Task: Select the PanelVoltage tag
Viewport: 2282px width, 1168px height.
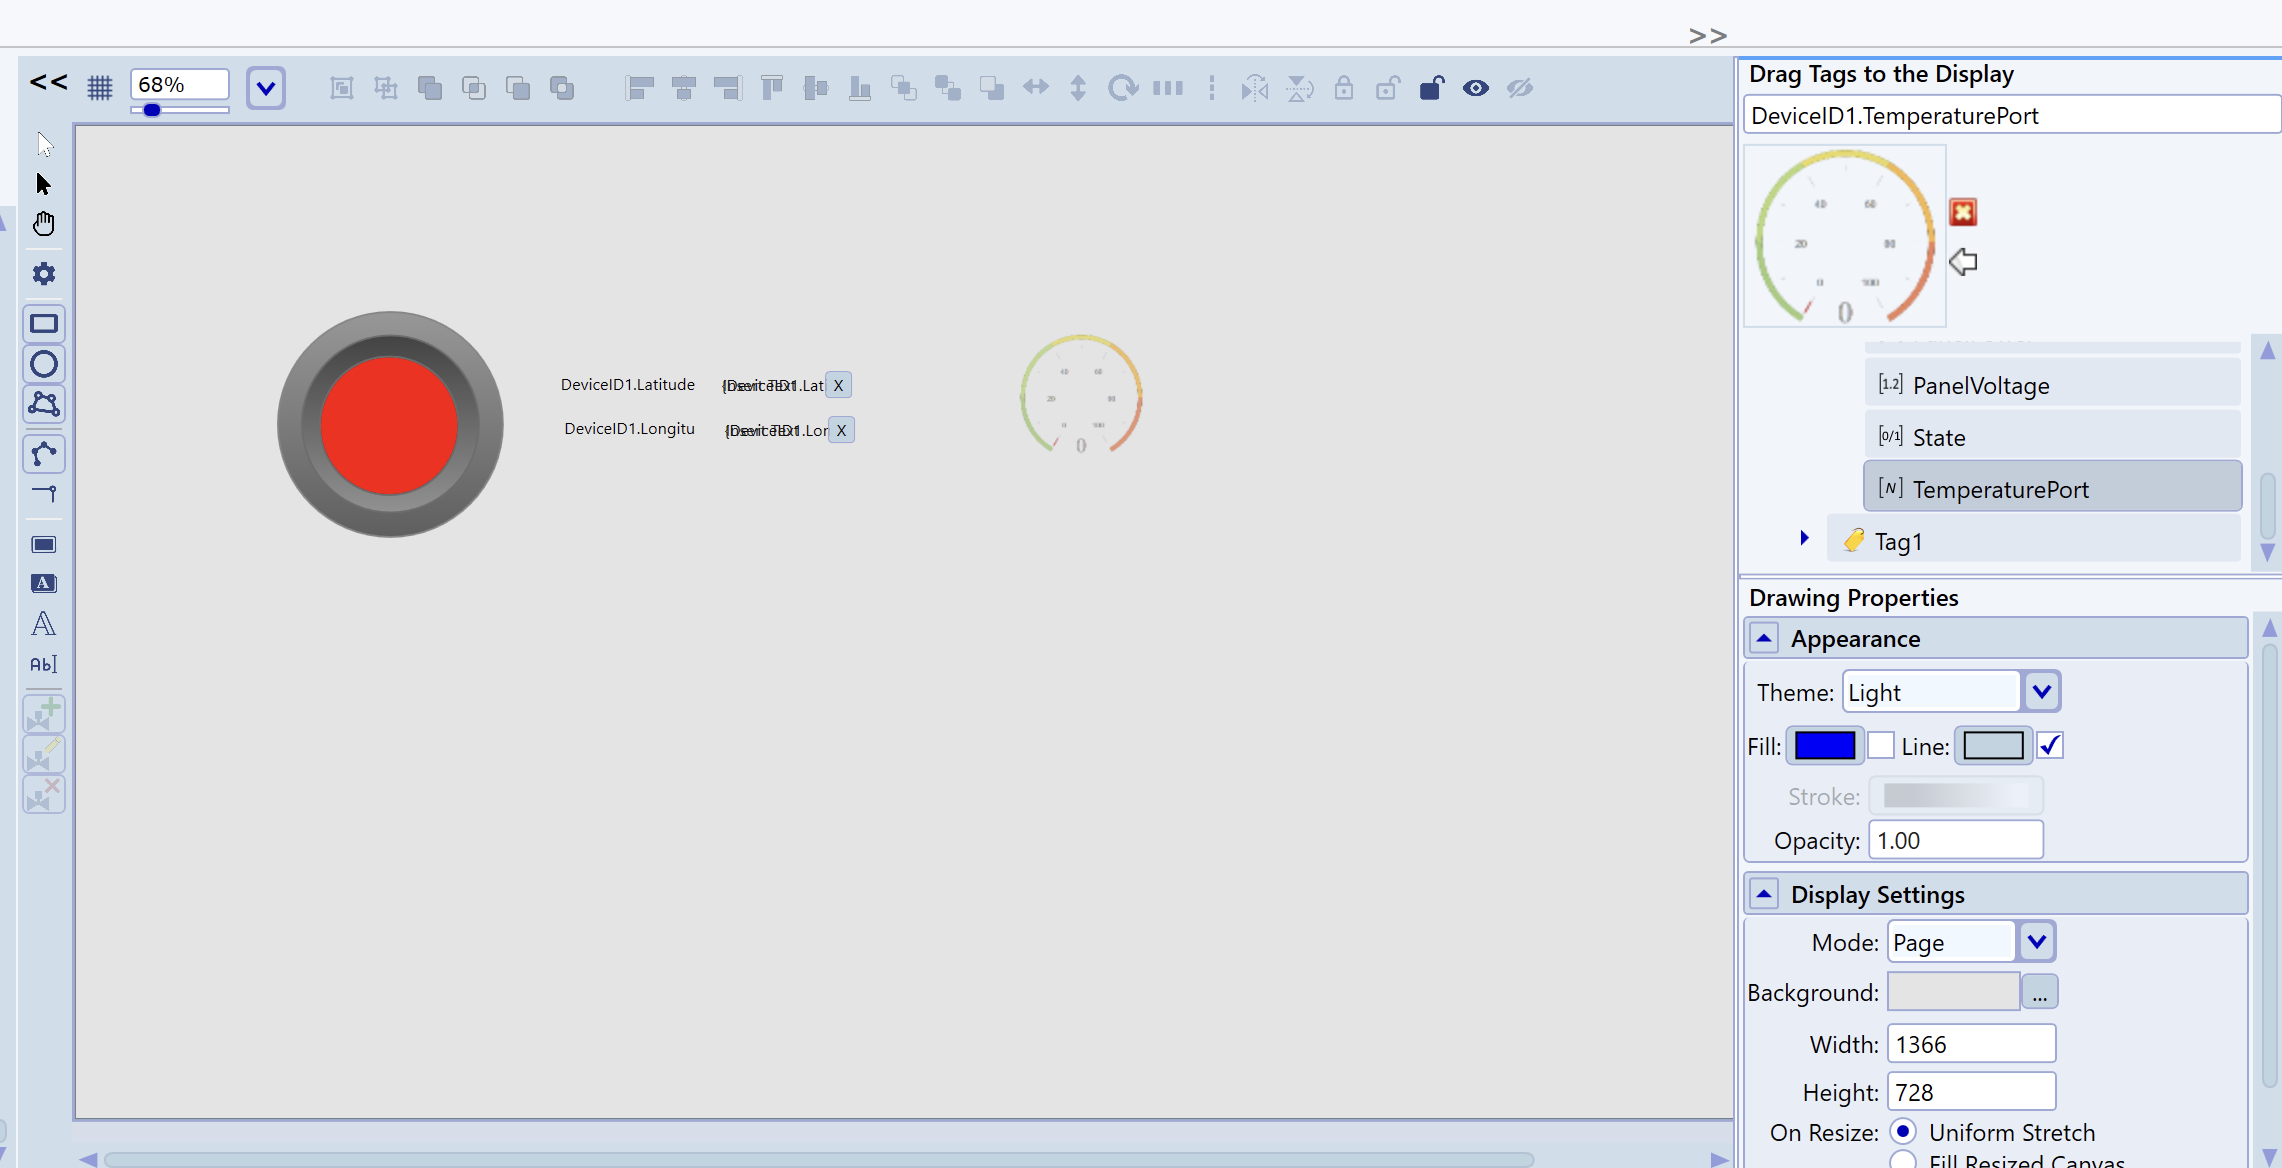Action: (2053, 385)
